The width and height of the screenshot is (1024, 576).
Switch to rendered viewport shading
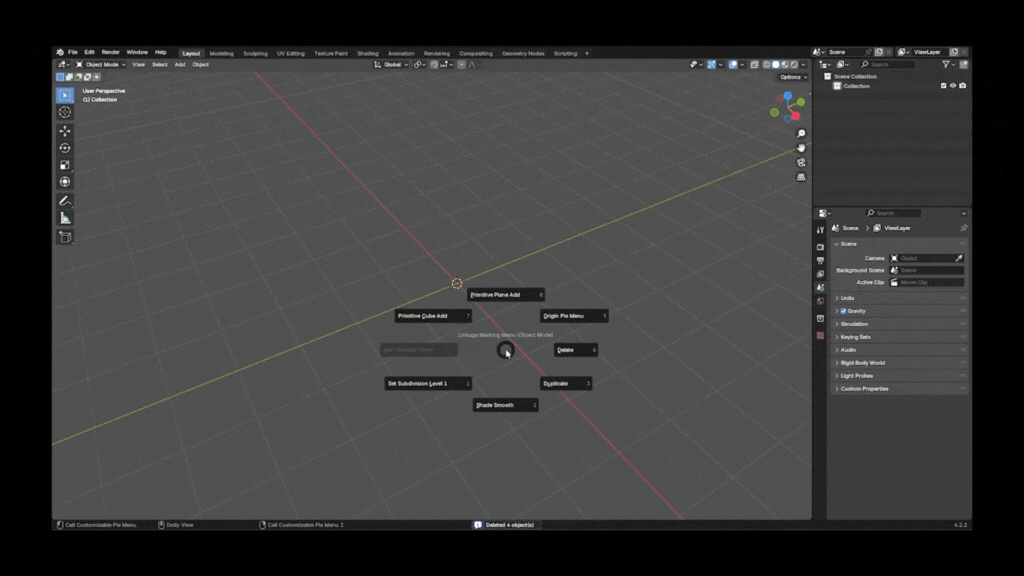pos(794,65)
